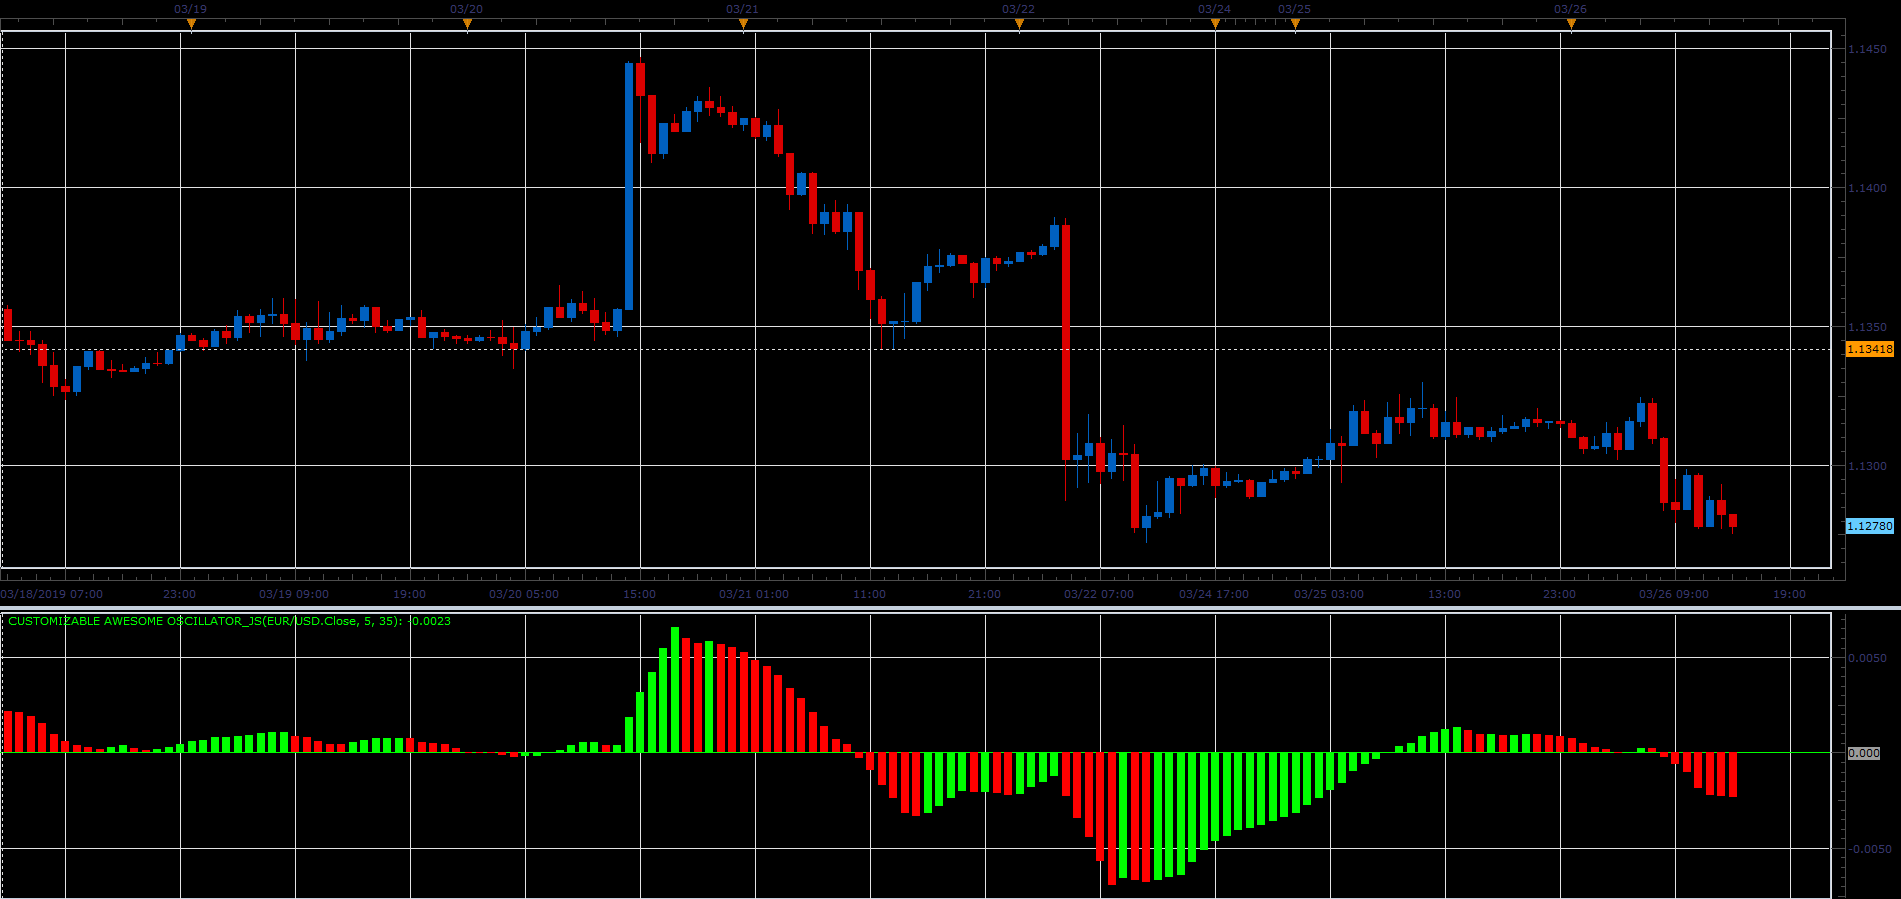Click the 0.000 oscillator zero-line tag

[x=1864, y=753]
